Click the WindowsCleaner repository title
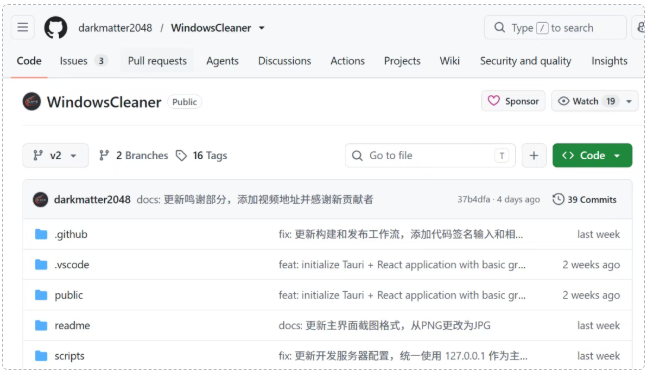This screenshot has width=650, height=374. (104, 102)
